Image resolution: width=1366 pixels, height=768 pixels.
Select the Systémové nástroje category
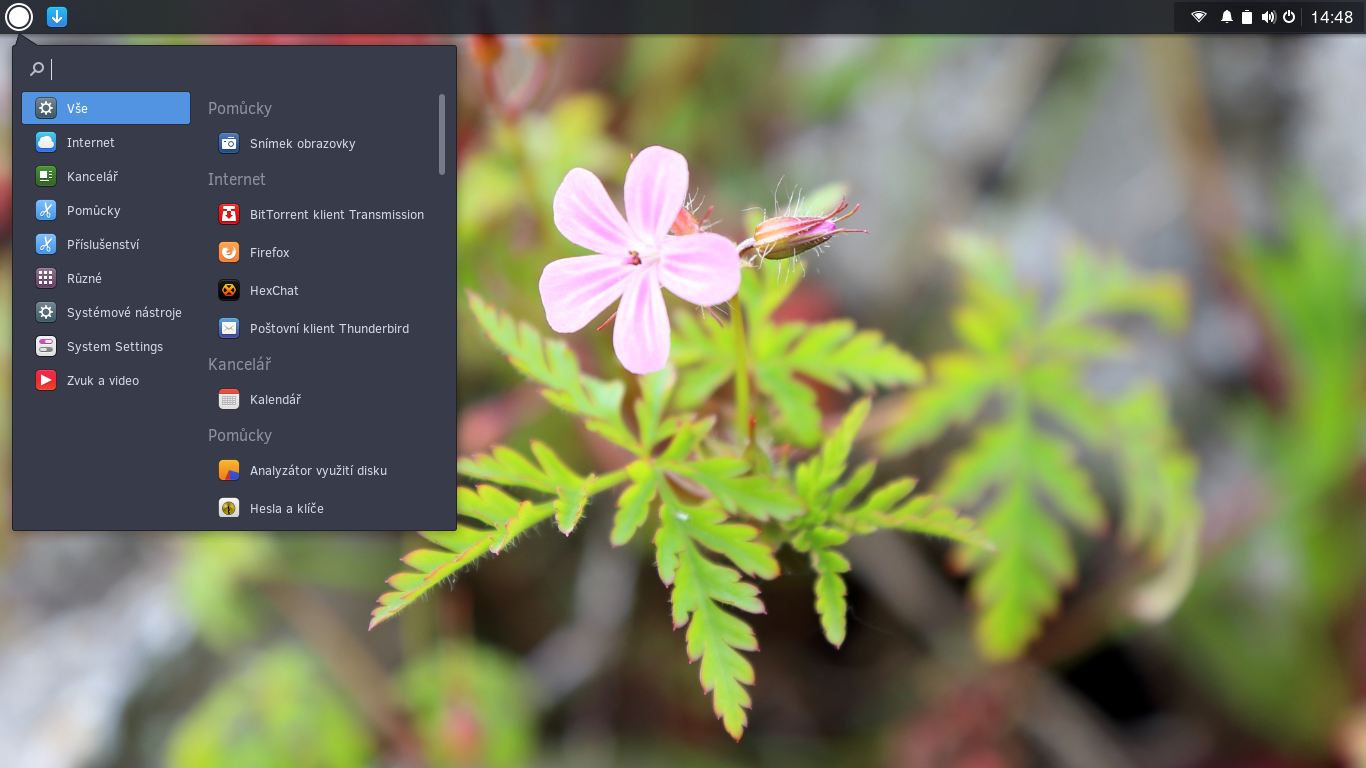[106, 312]
